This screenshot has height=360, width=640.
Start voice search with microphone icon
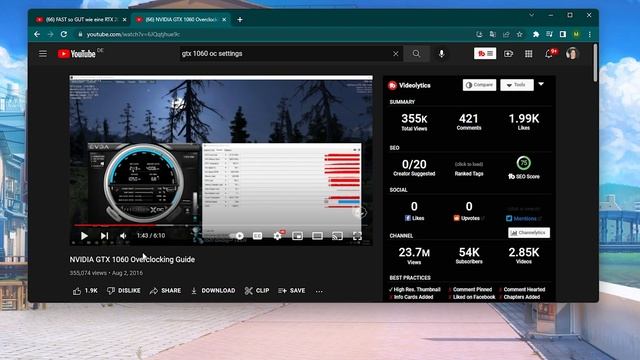(x=441, y=53)
